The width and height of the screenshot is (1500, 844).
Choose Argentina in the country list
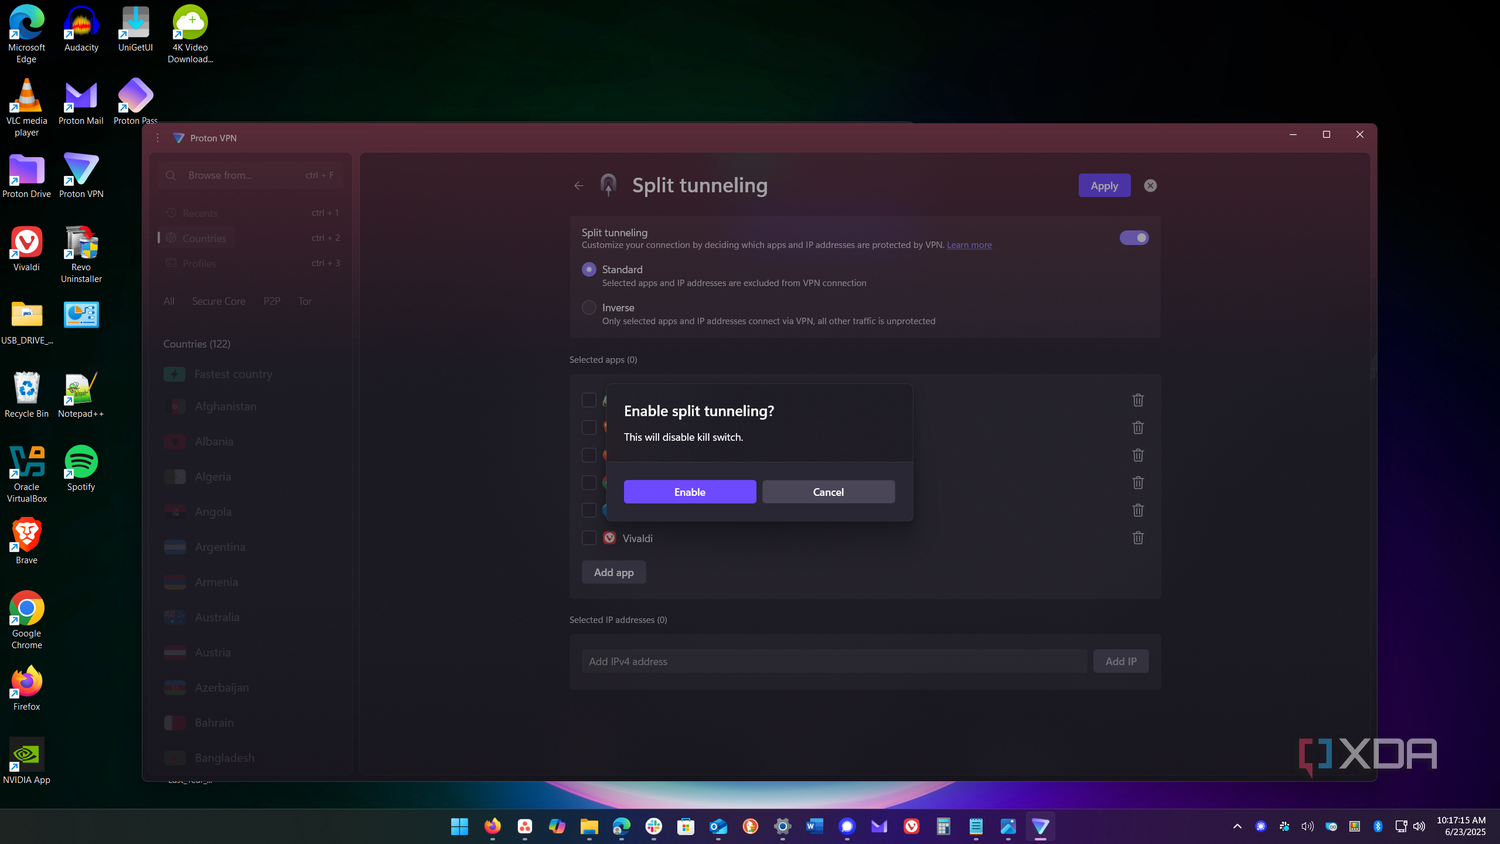coord(250,547)
